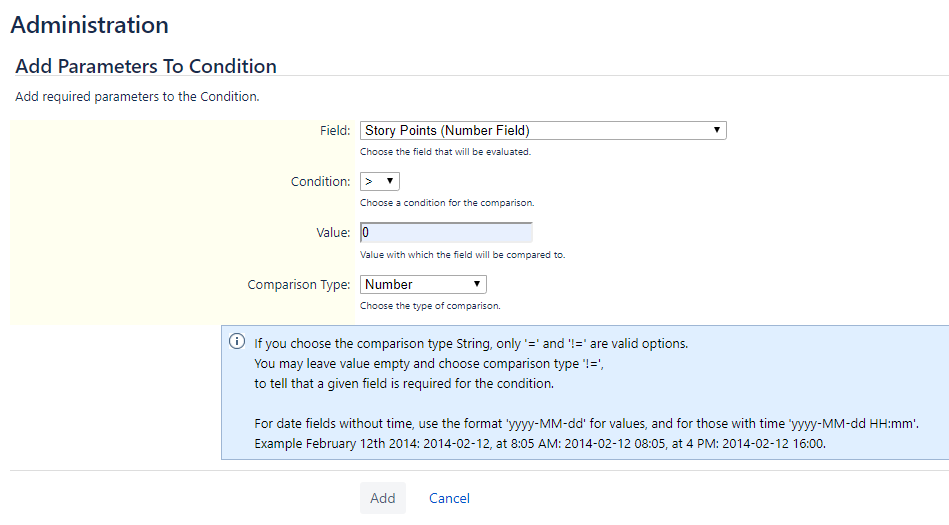This screenshot has width=949, height=525.
Task: Click the info icon in the blue notice
Action: (237, 342)
